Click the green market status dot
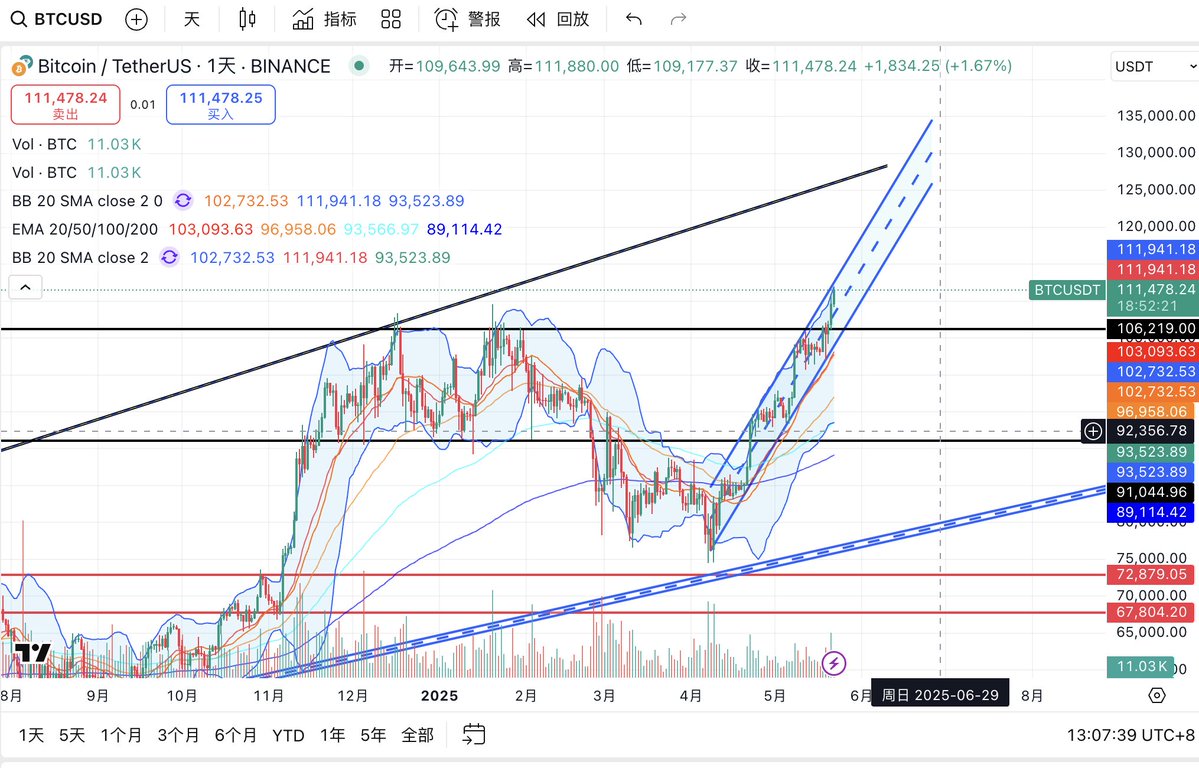The height and width of the screenshot is (768, 1199). click(x=359, y=66)
